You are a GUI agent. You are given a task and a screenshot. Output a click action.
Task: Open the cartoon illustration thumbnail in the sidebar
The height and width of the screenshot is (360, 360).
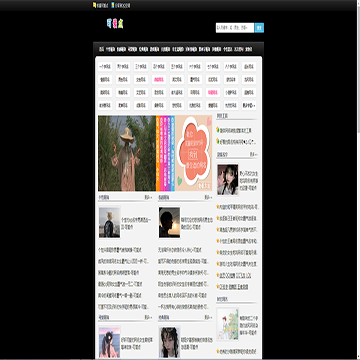pos(228,324)
